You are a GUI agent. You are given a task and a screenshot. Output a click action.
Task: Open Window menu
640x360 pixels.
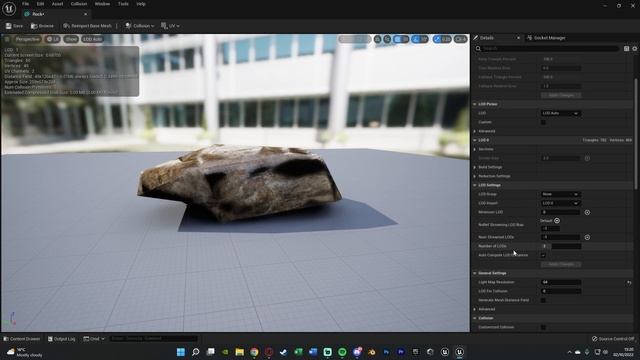(x=102, y=4)
